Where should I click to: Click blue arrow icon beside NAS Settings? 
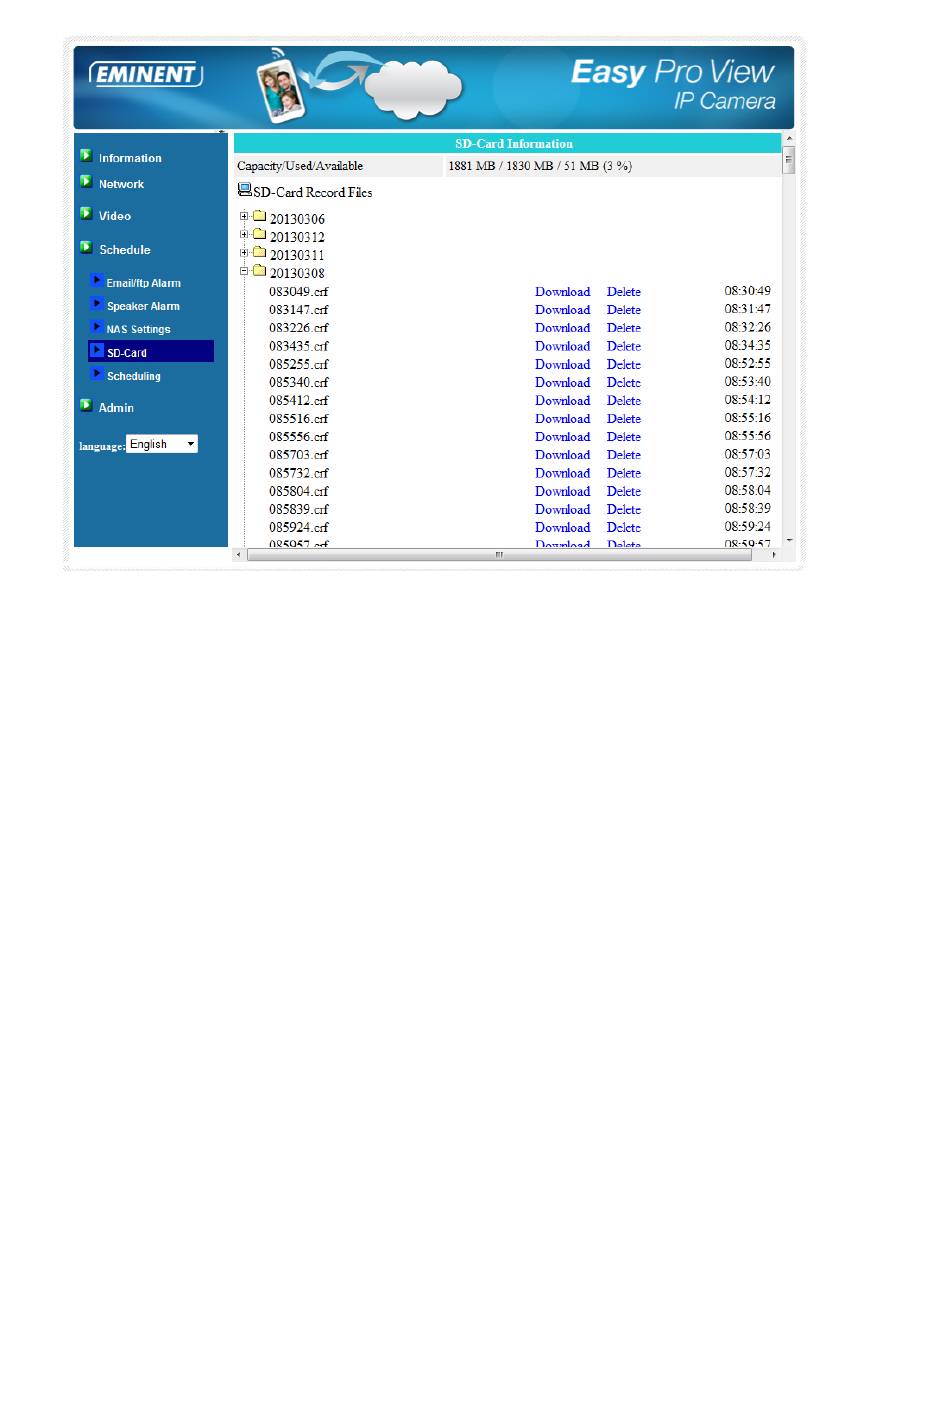click(x=97, y=327)
